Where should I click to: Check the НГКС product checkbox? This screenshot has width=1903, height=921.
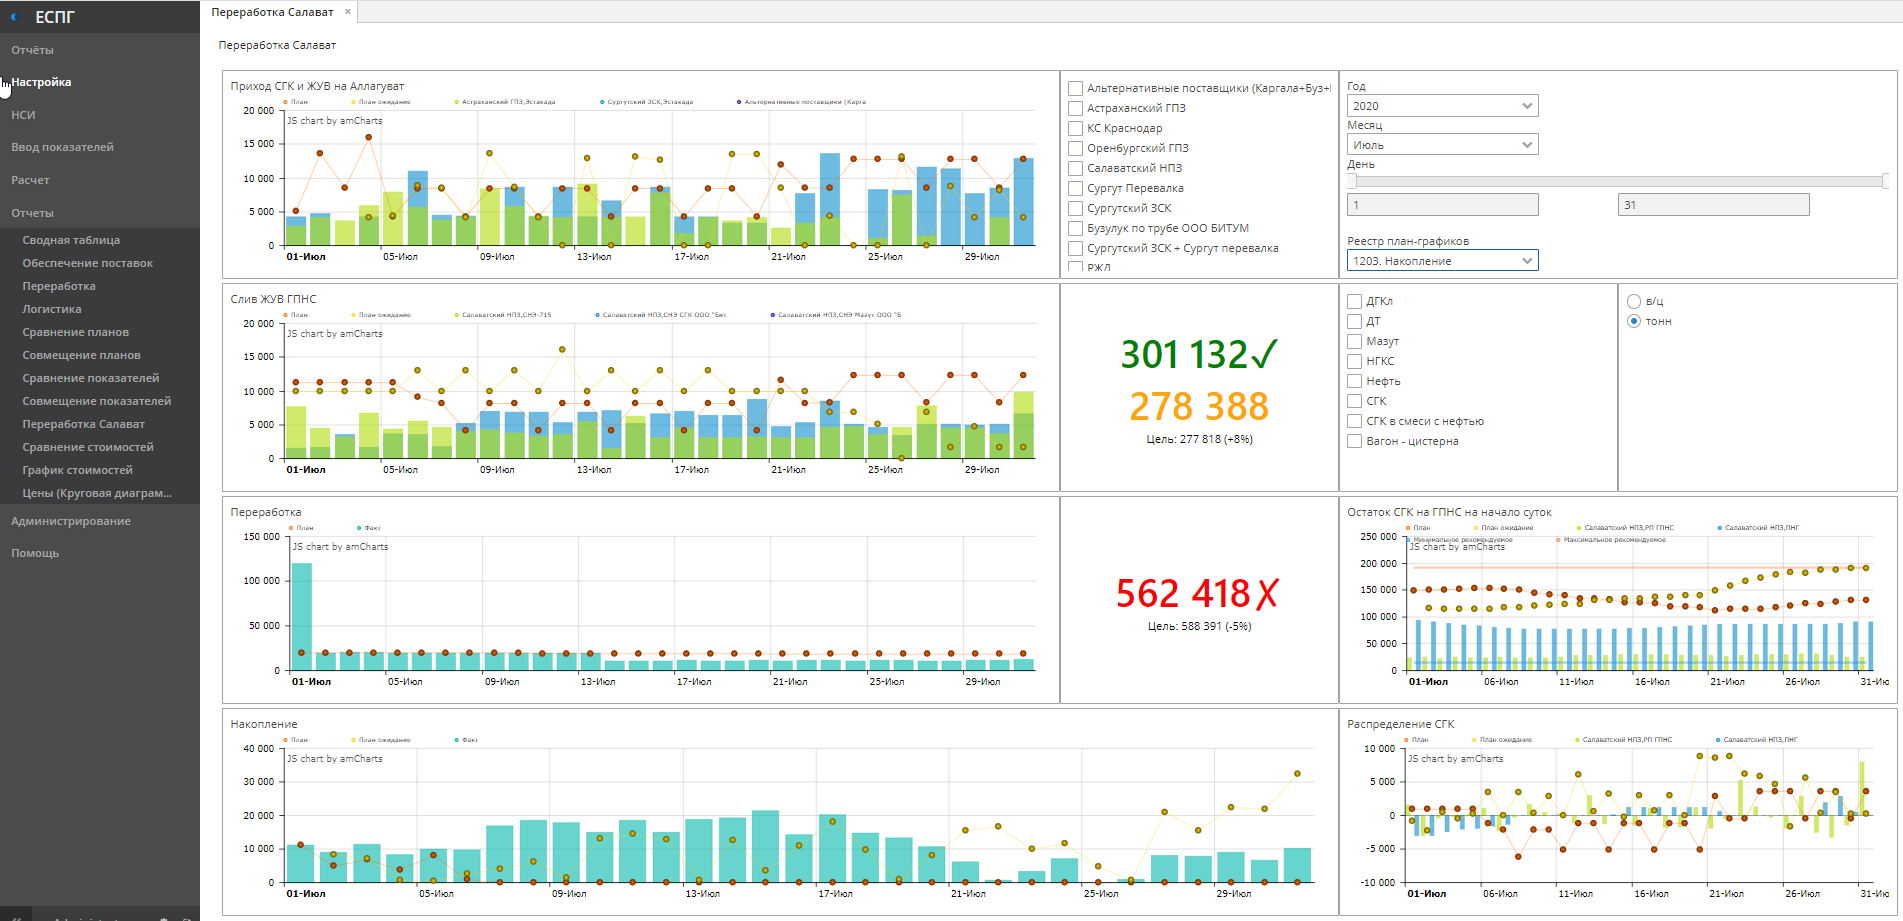1355,361
